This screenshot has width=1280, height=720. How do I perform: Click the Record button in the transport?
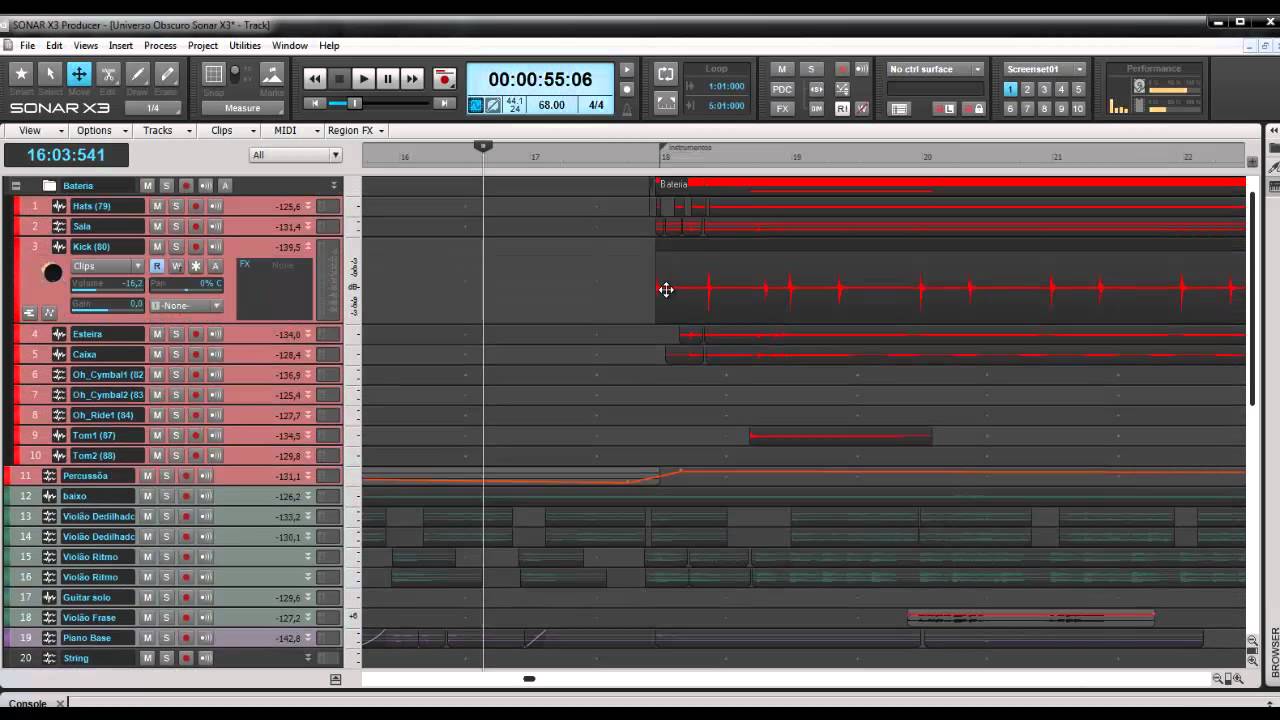point(444,79)
